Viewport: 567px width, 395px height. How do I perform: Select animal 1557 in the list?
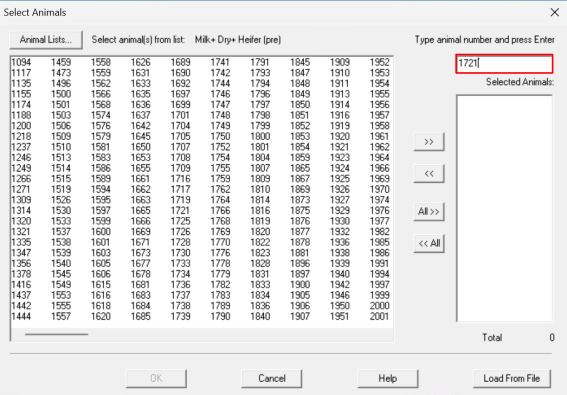[x=61, y=317]
